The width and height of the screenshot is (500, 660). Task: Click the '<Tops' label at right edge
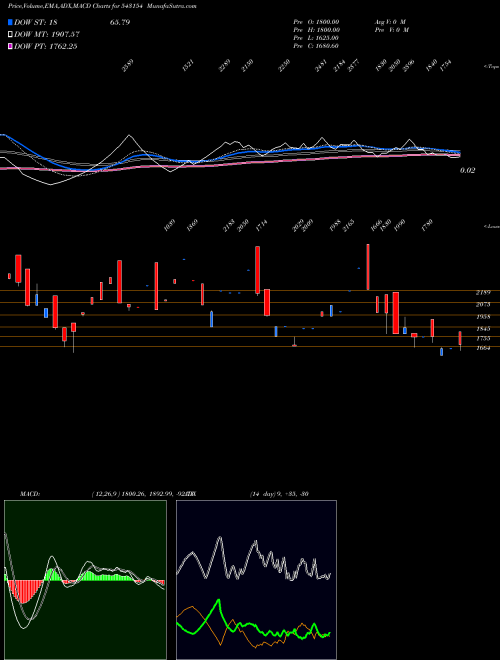(x=491, y=67)
